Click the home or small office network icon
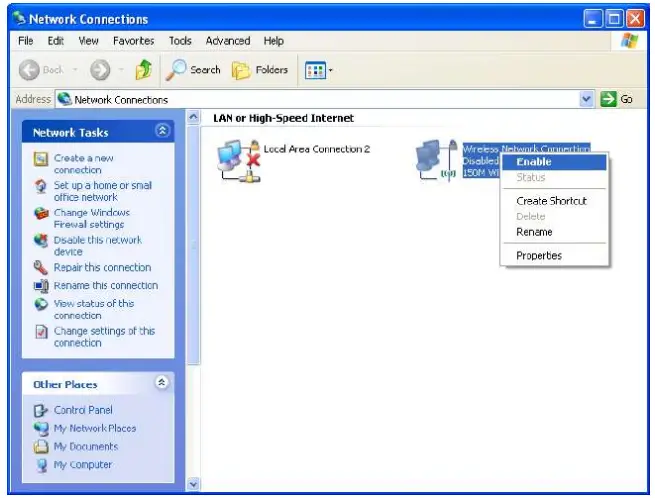The width and height of the screenshot is (655, 498). click(x=41, y=186)
